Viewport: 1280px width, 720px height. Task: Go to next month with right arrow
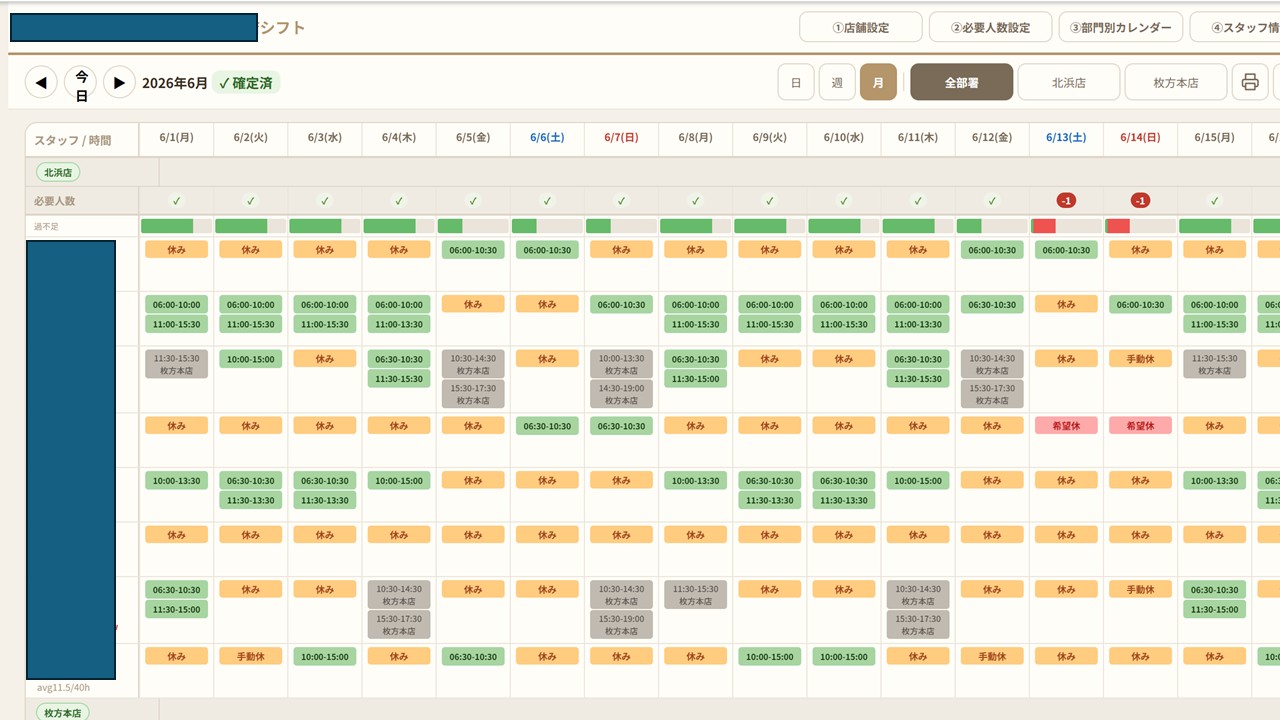(x=119, y=82)
